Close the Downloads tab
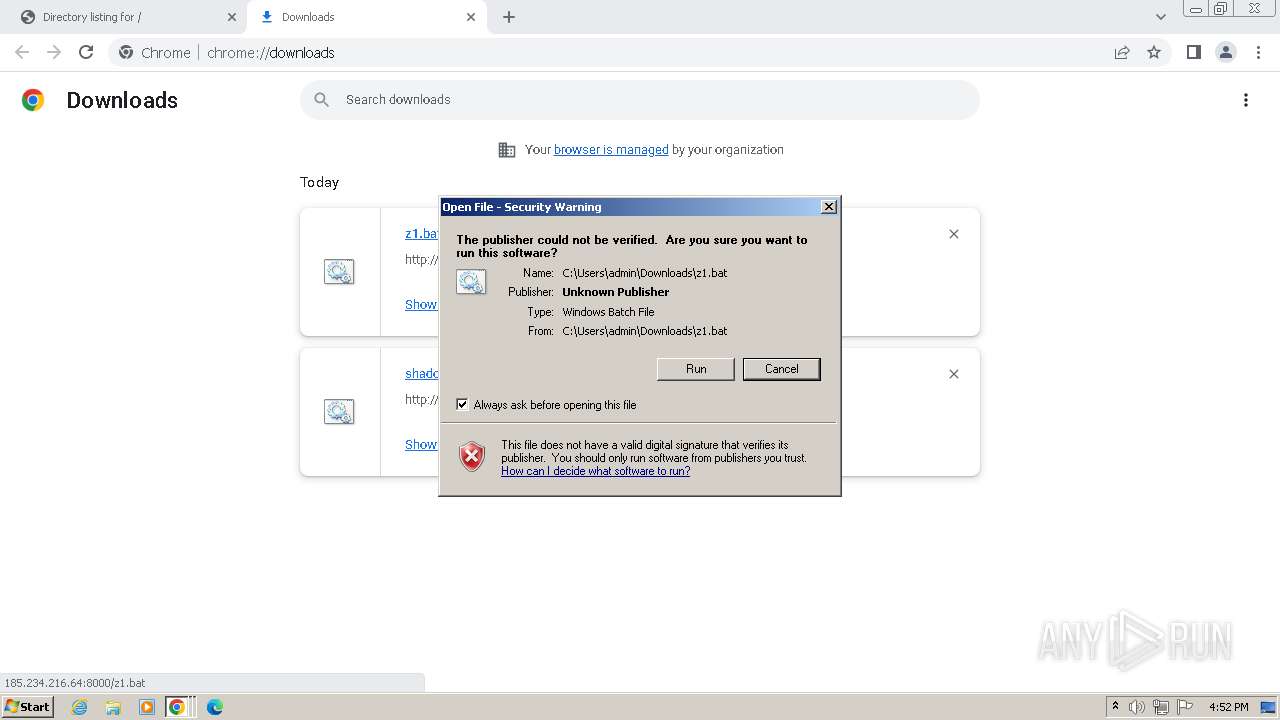1280x720 pixels. point(471,17)
